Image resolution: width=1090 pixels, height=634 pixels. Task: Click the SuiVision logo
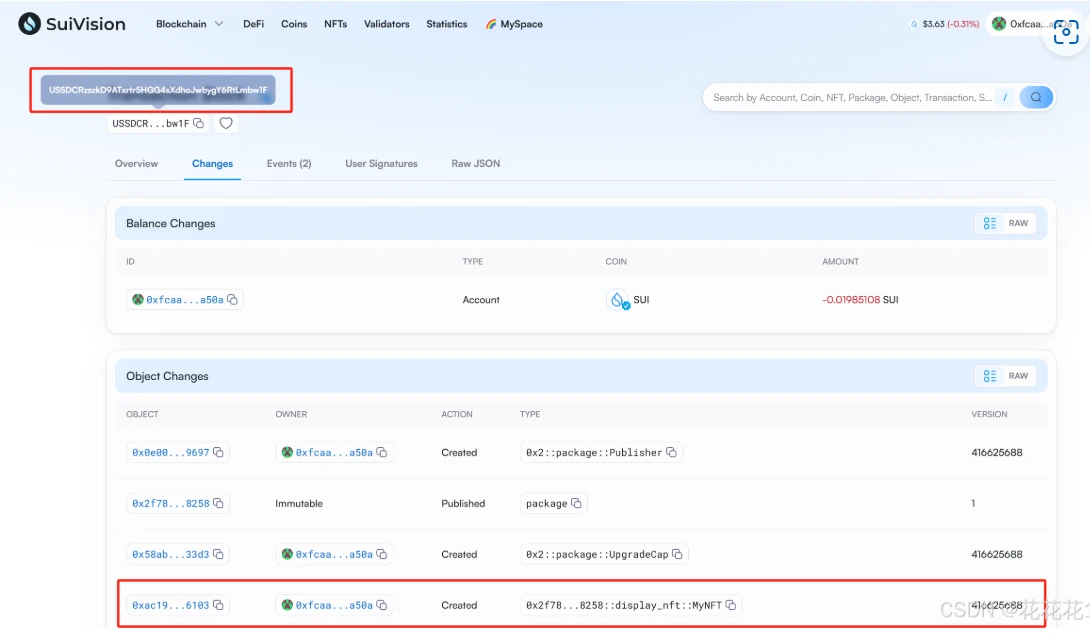click(70, 24)
